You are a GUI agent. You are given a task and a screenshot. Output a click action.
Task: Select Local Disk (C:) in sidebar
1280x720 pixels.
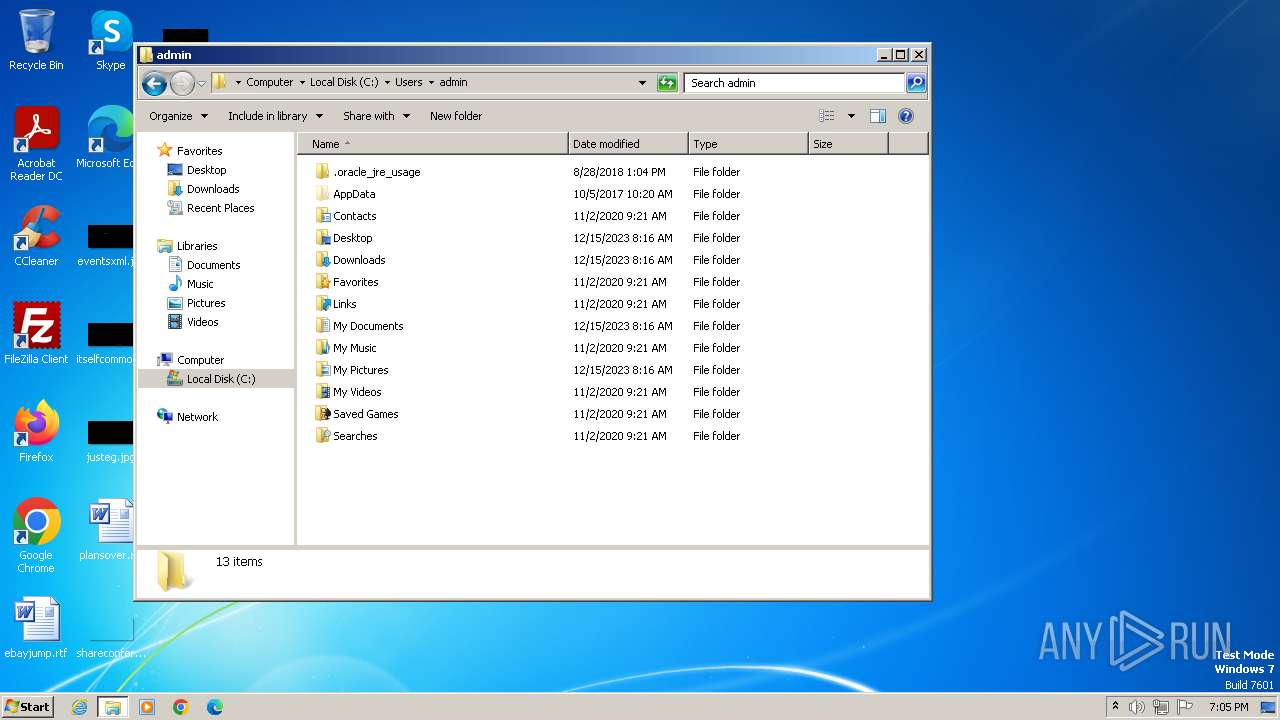[x=220, y=379]
